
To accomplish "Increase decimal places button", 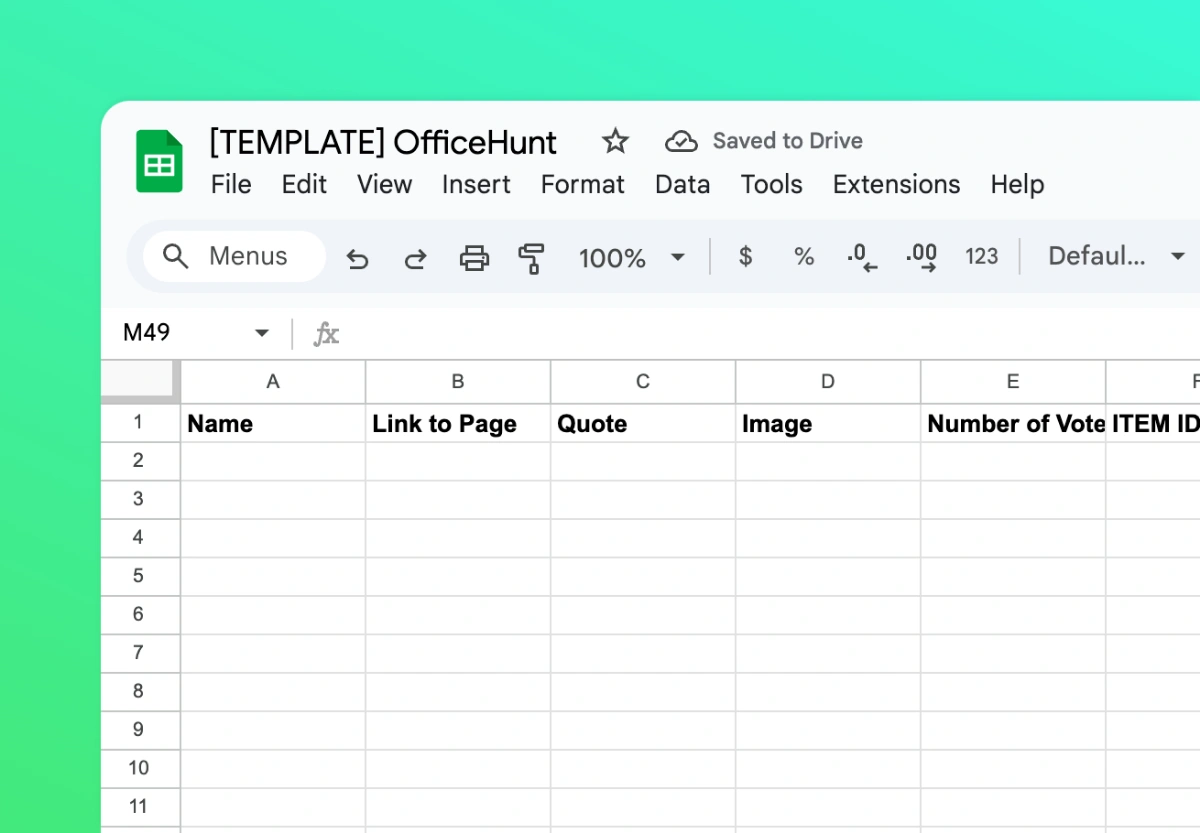I will (921, 257).
